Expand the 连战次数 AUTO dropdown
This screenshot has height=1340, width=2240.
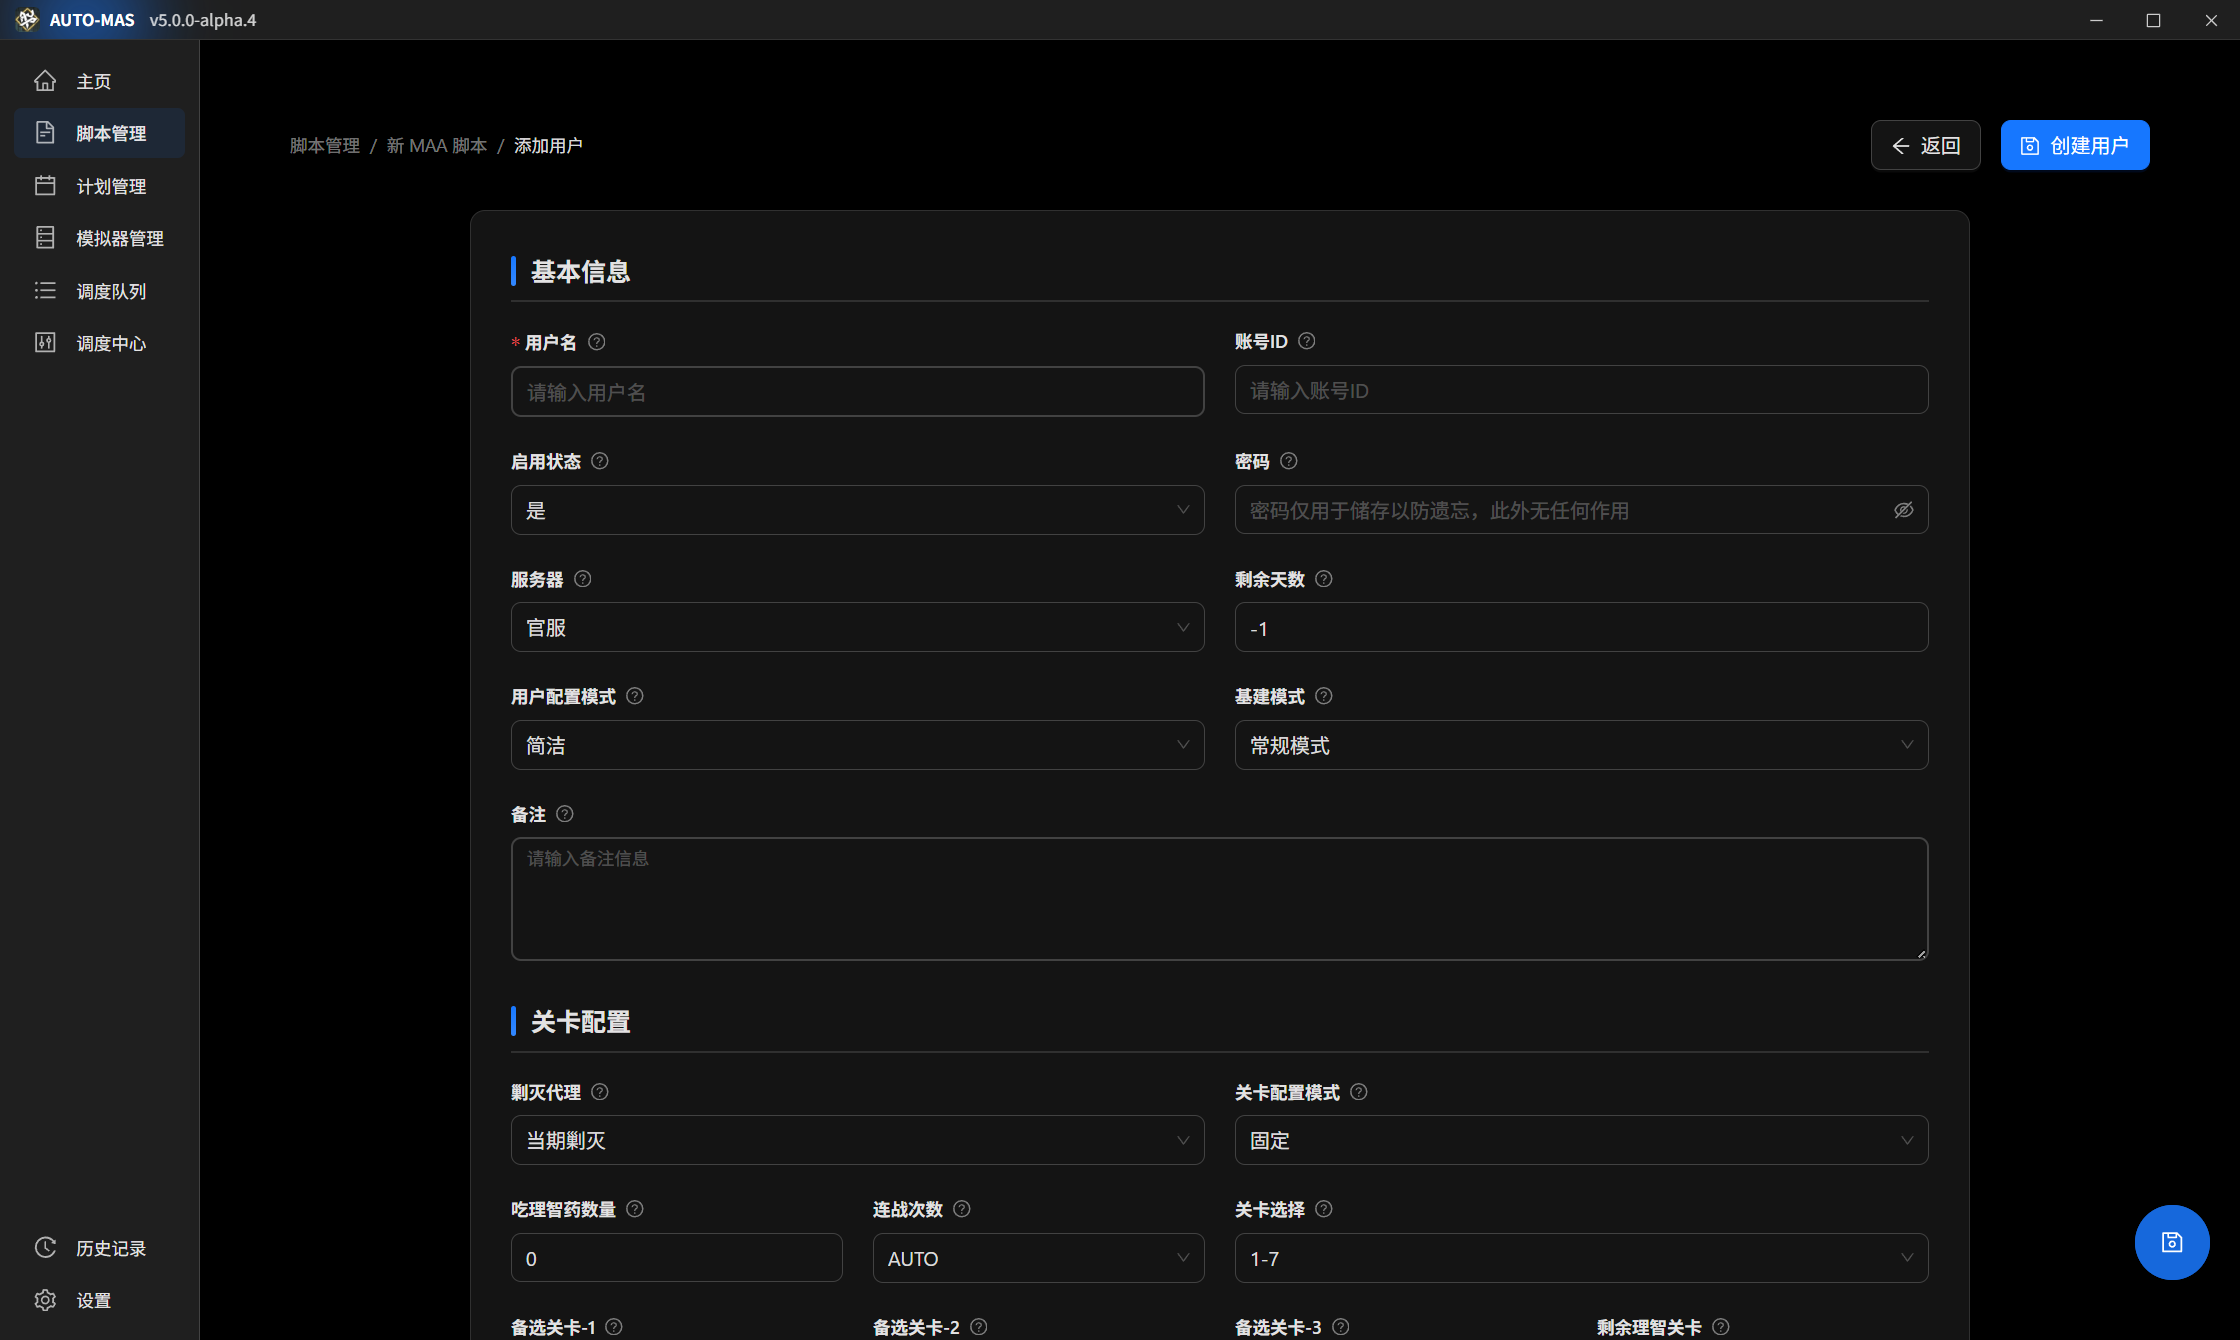coord(1038,1258)
